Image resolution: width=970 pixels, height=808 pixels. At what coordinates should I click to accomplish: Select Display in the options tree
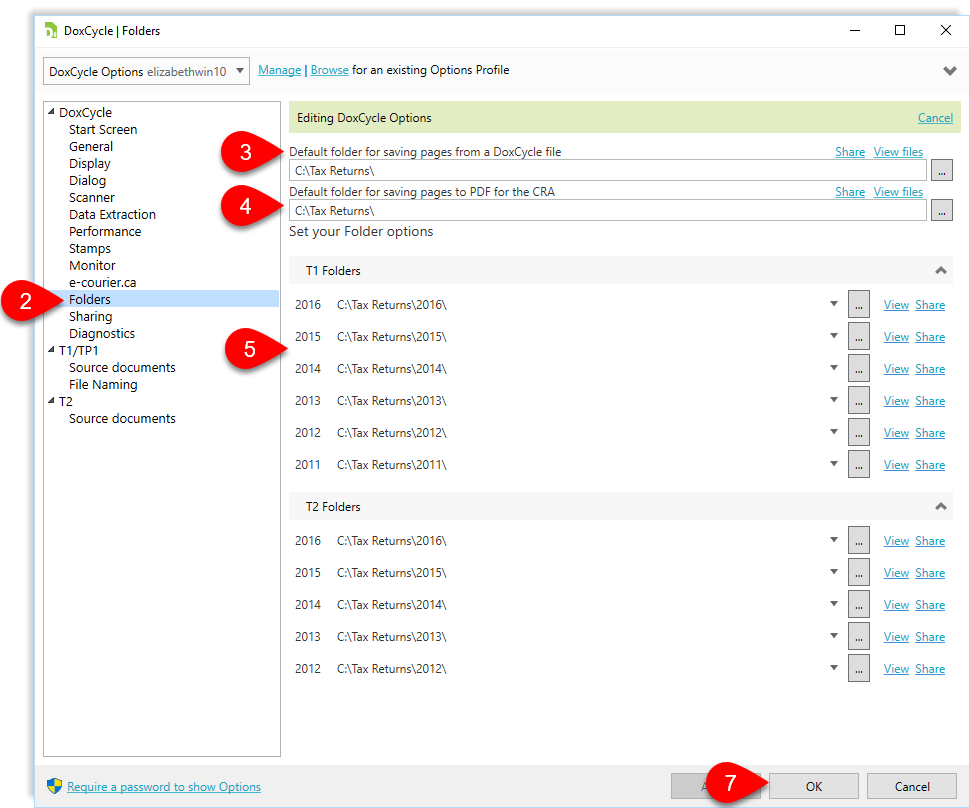(90, 163)
